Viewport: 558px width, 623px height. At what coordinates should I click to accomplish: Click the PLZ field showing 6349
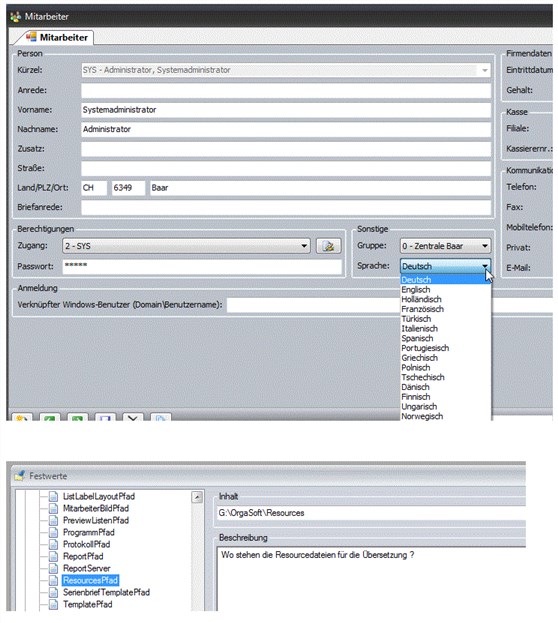128,188
